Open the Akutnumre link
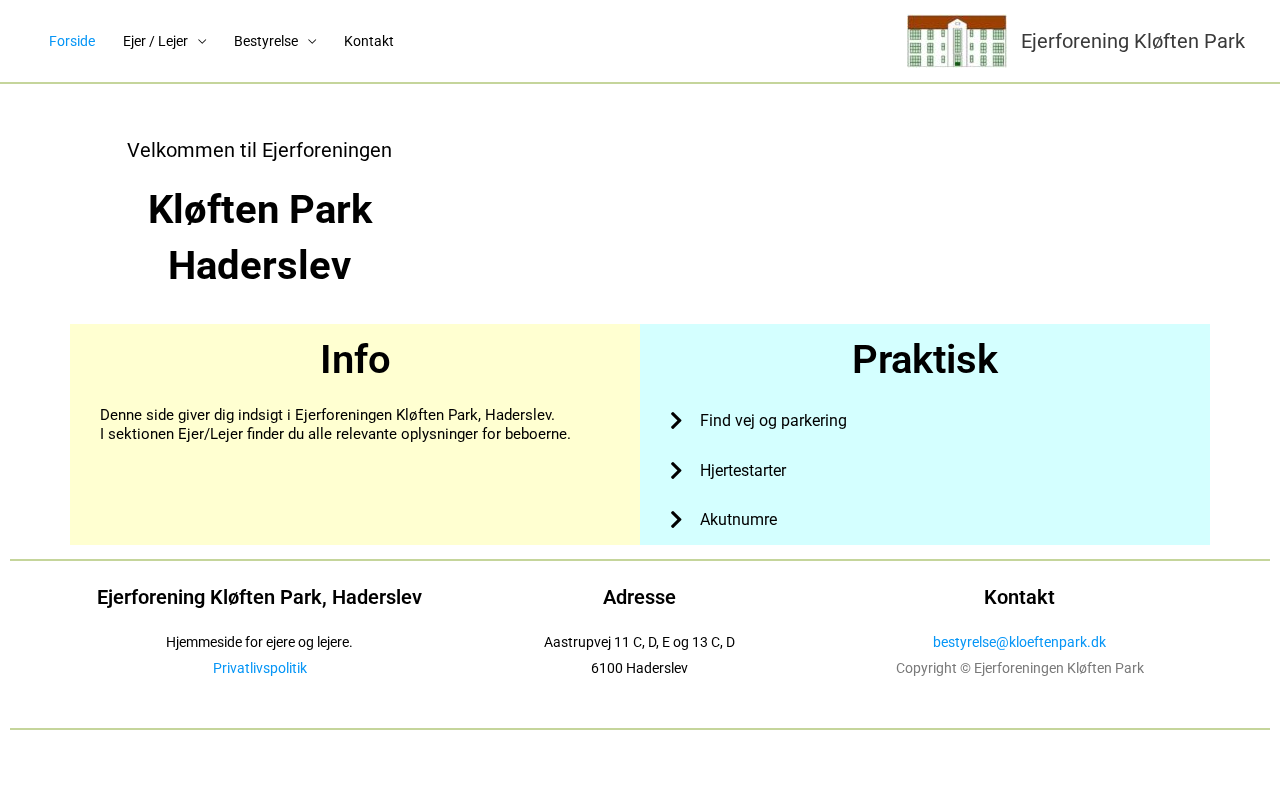1280x800 pixels. [x=738, y=520]
